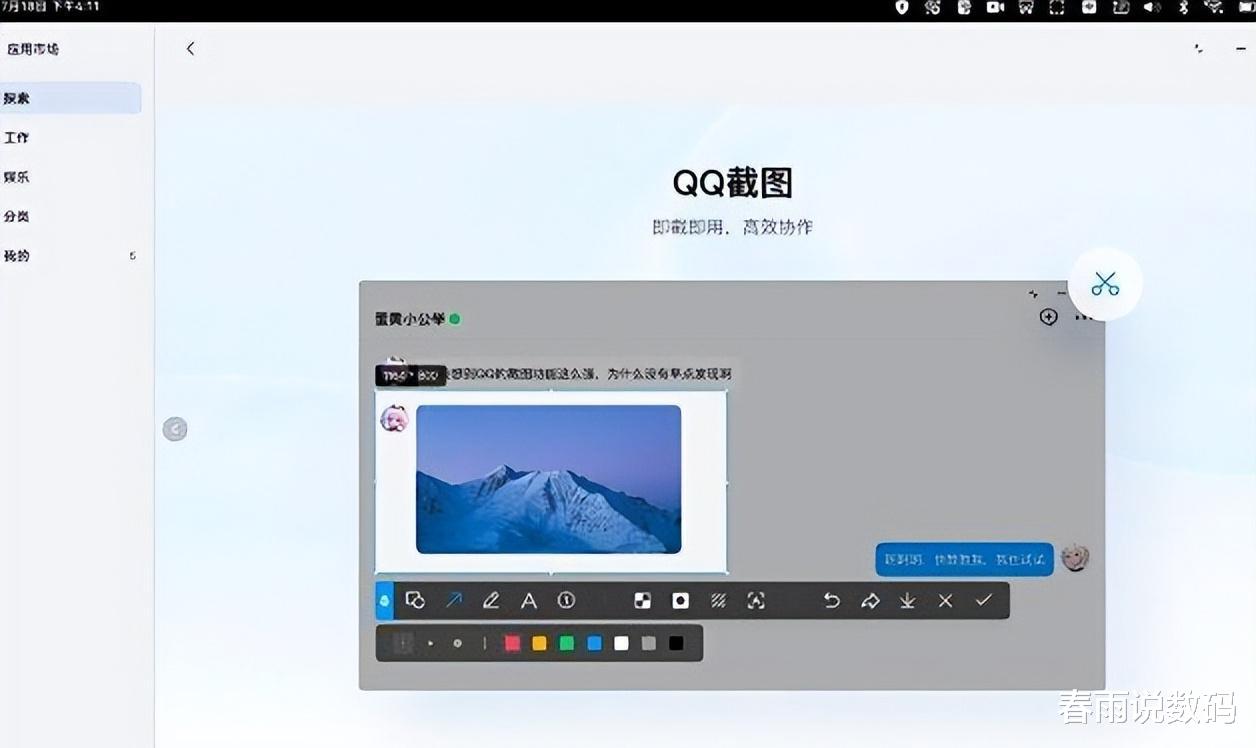Pick the white color swatch
The image size is (1256, 748).
[621, 643]
